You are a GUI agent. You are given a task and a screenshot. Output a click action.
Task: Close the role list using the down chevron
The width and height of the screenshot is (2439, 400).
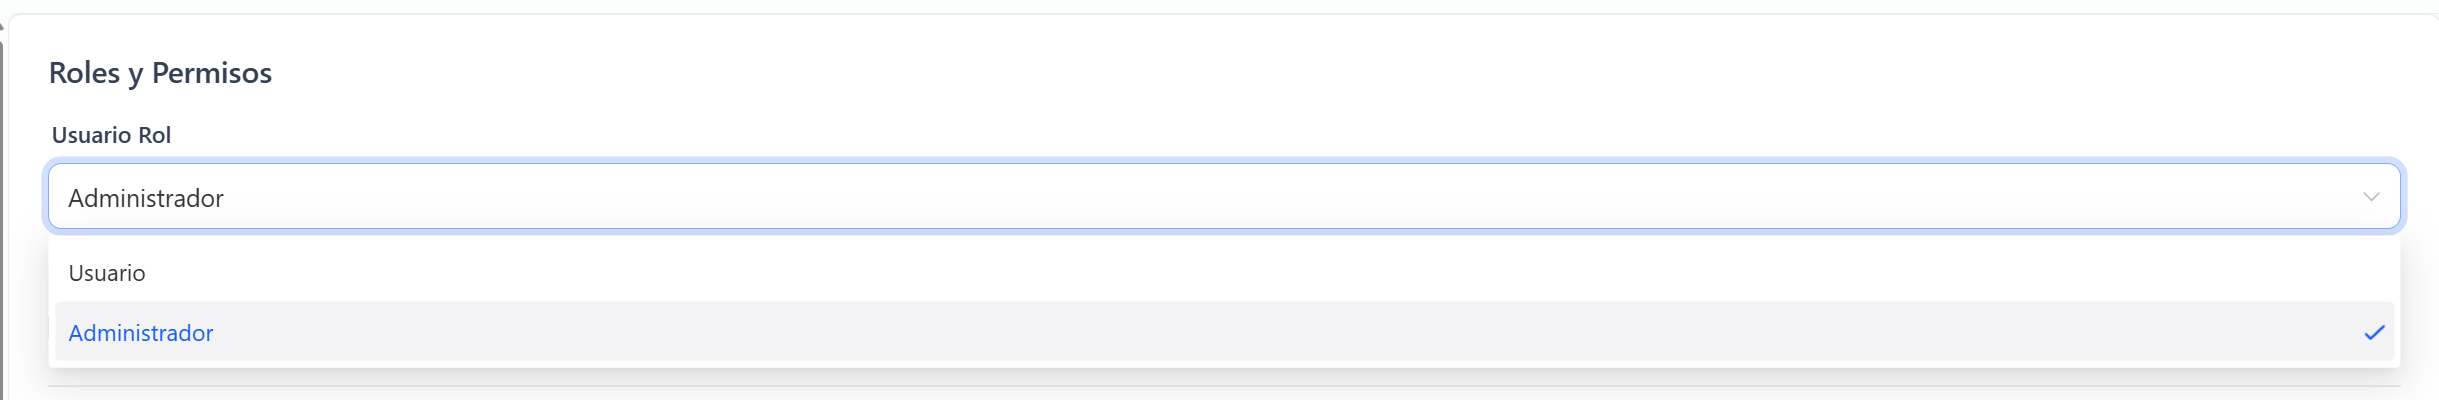[x=2370, y=197]
